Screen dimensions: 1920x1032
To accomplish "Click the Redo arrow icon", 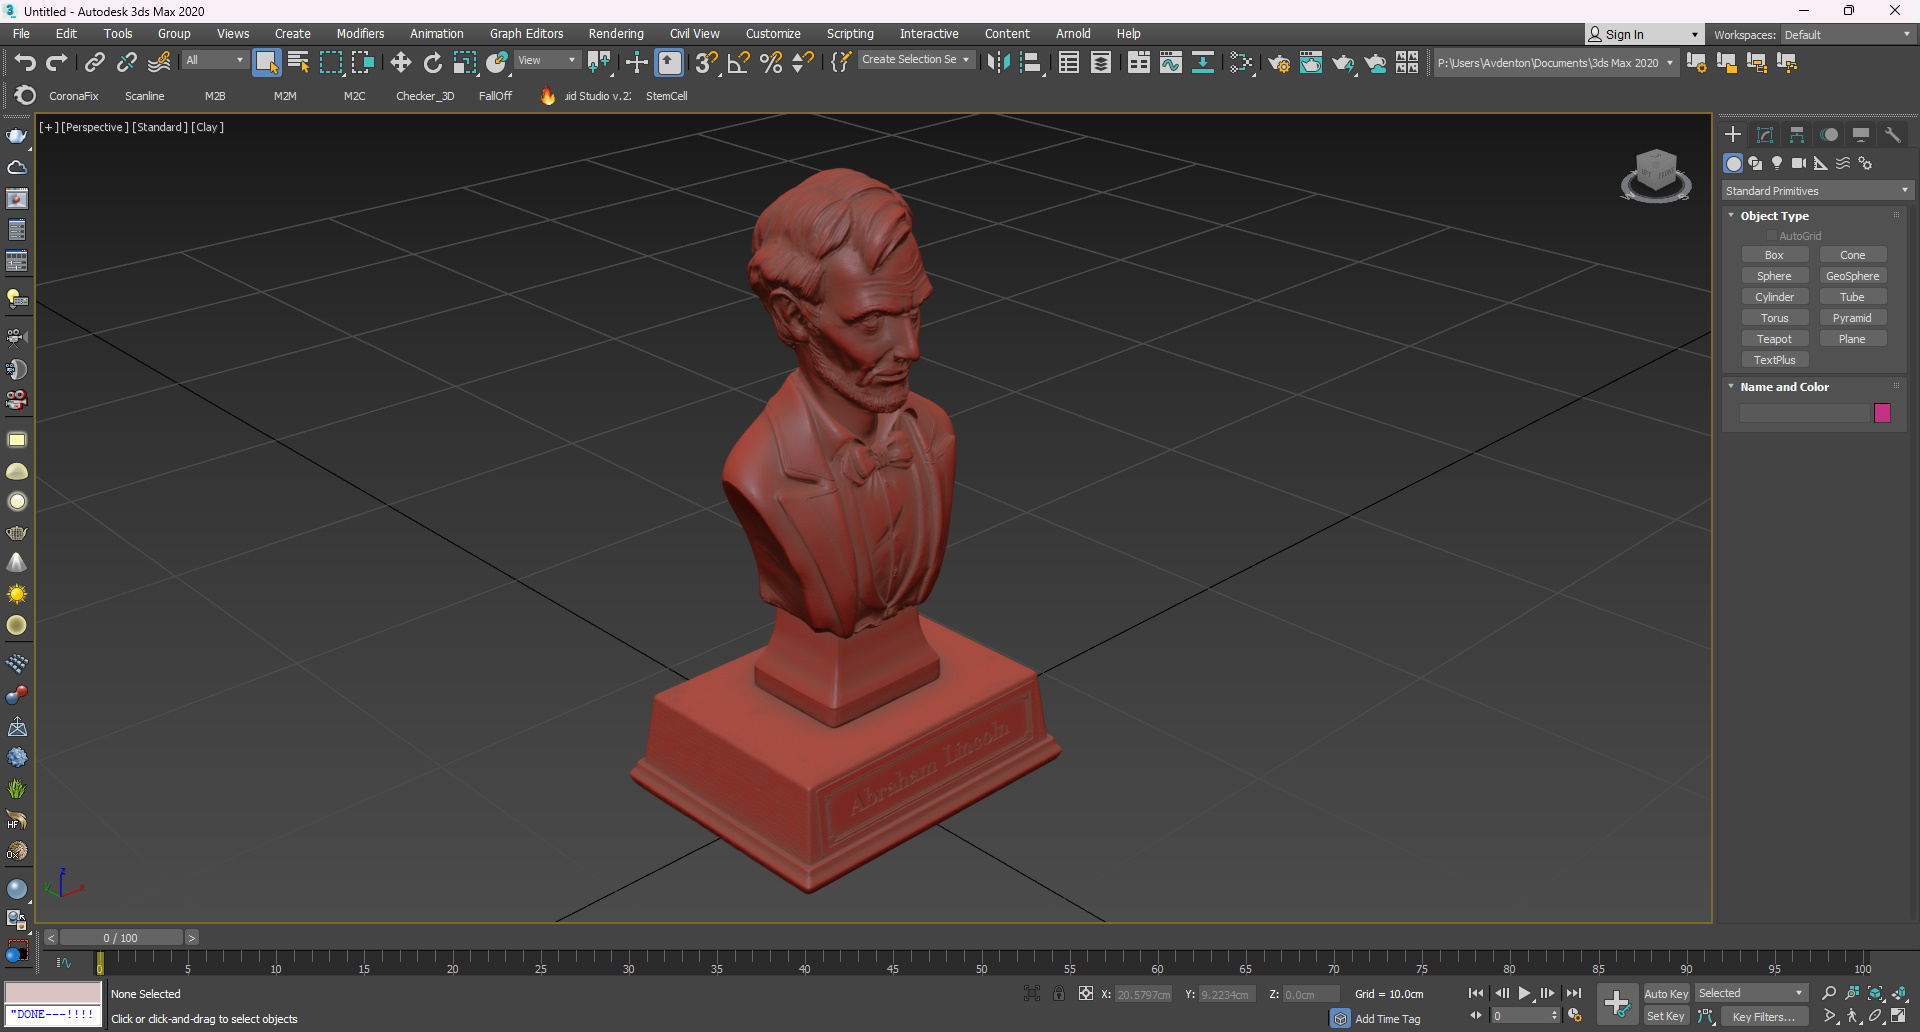I will point(57,63).
